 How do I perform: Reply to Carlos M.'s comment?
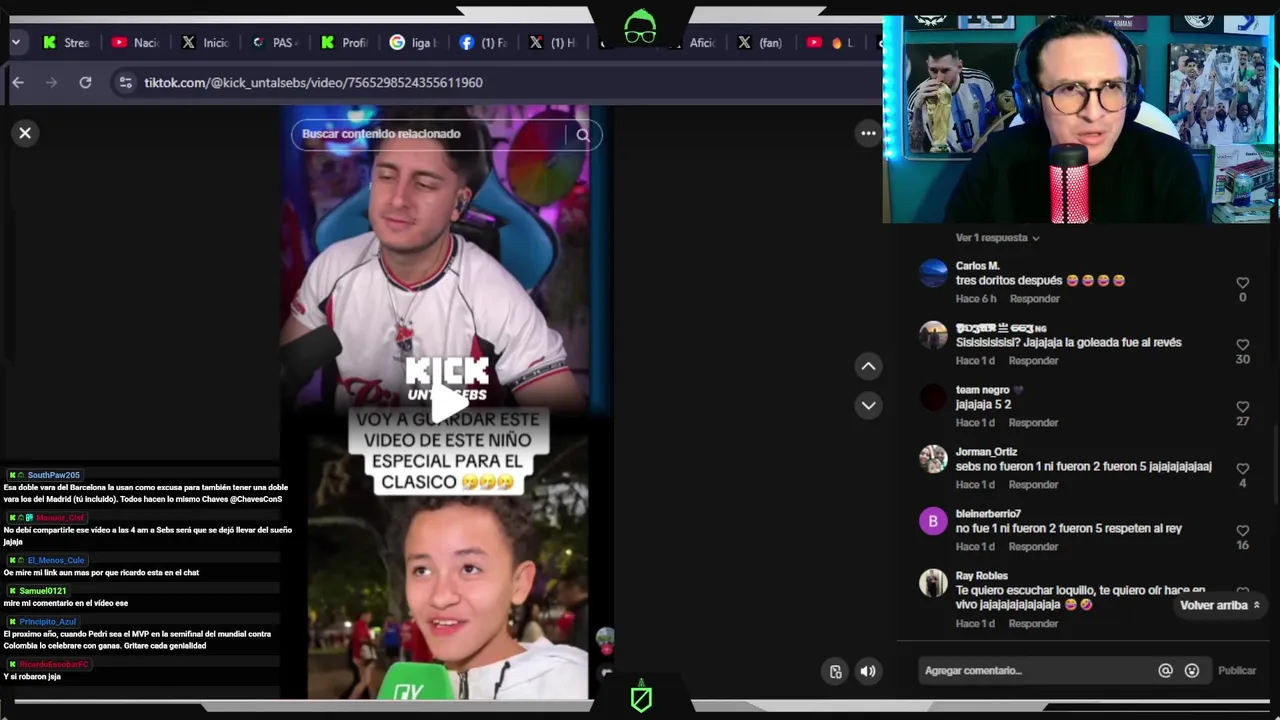click(x=1034, y=299)
